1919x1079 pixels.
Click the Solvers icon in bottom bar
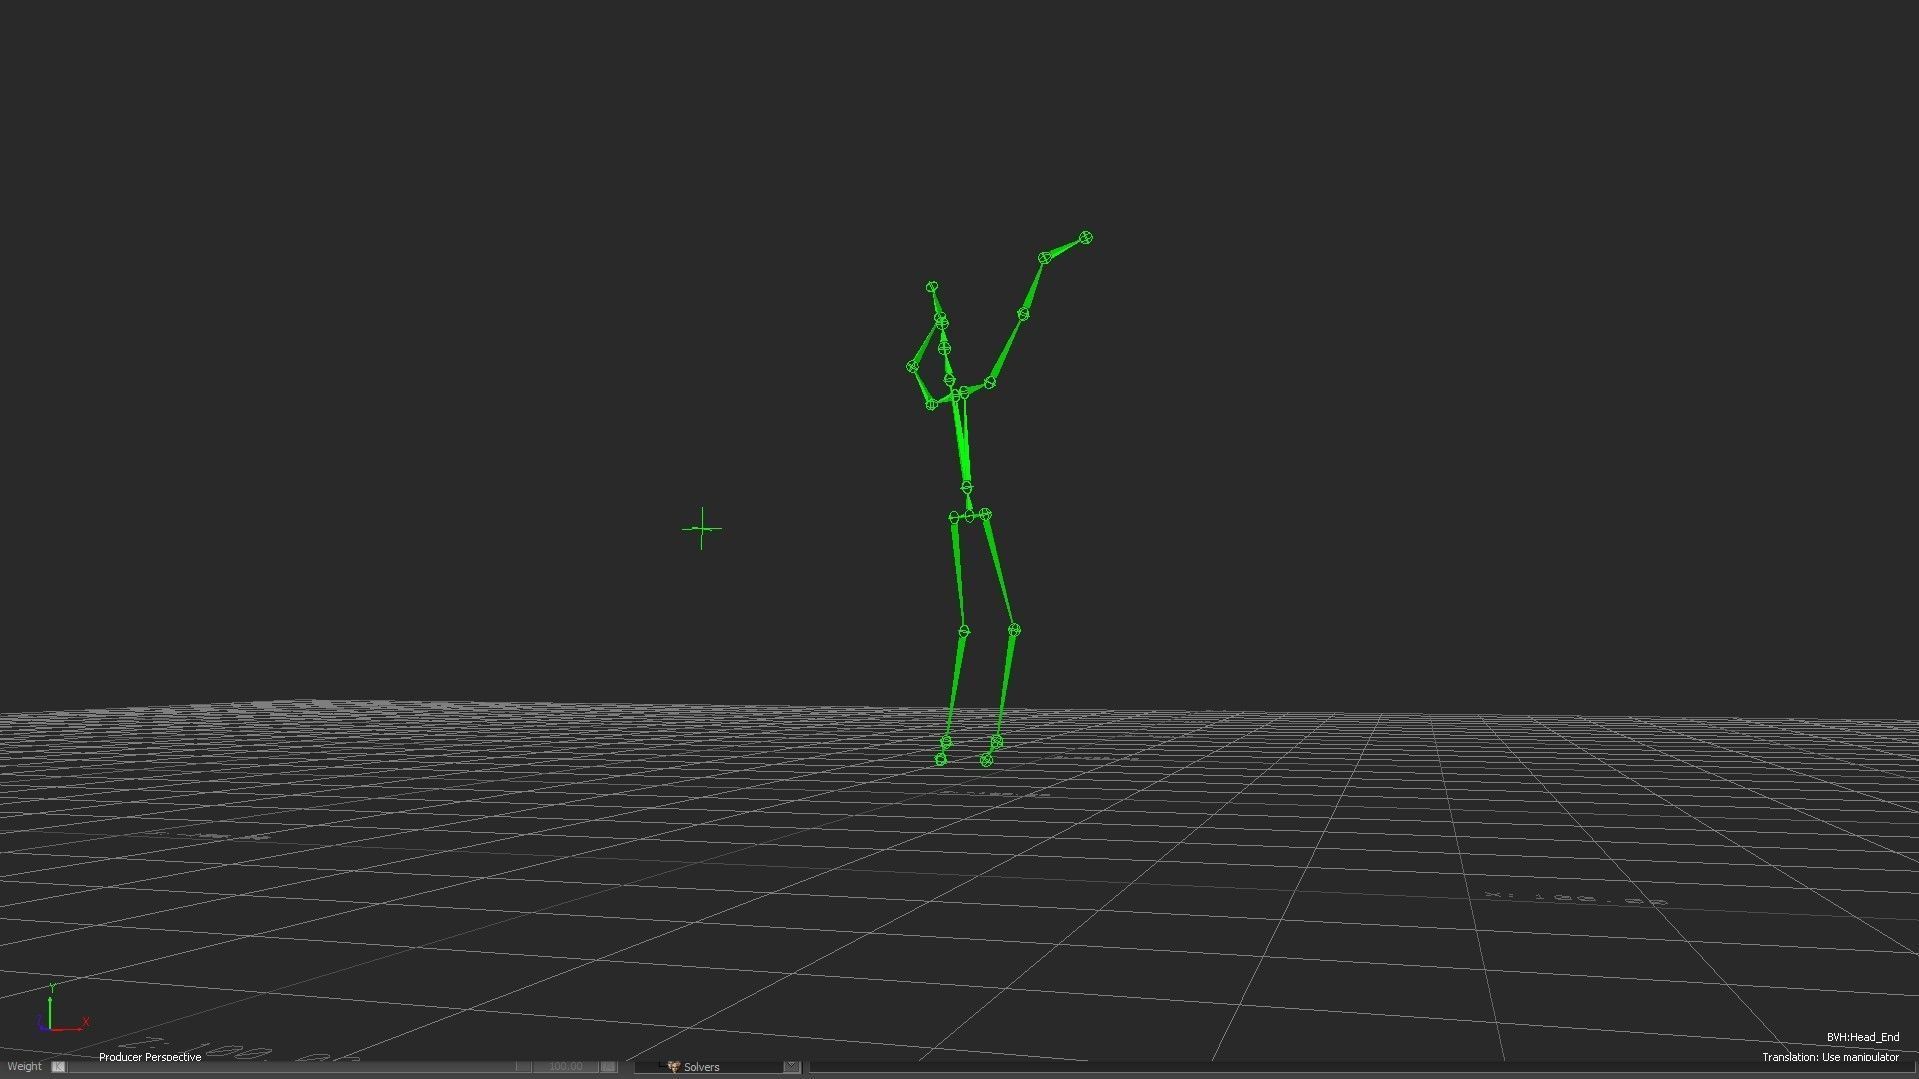pos(673,1067)
